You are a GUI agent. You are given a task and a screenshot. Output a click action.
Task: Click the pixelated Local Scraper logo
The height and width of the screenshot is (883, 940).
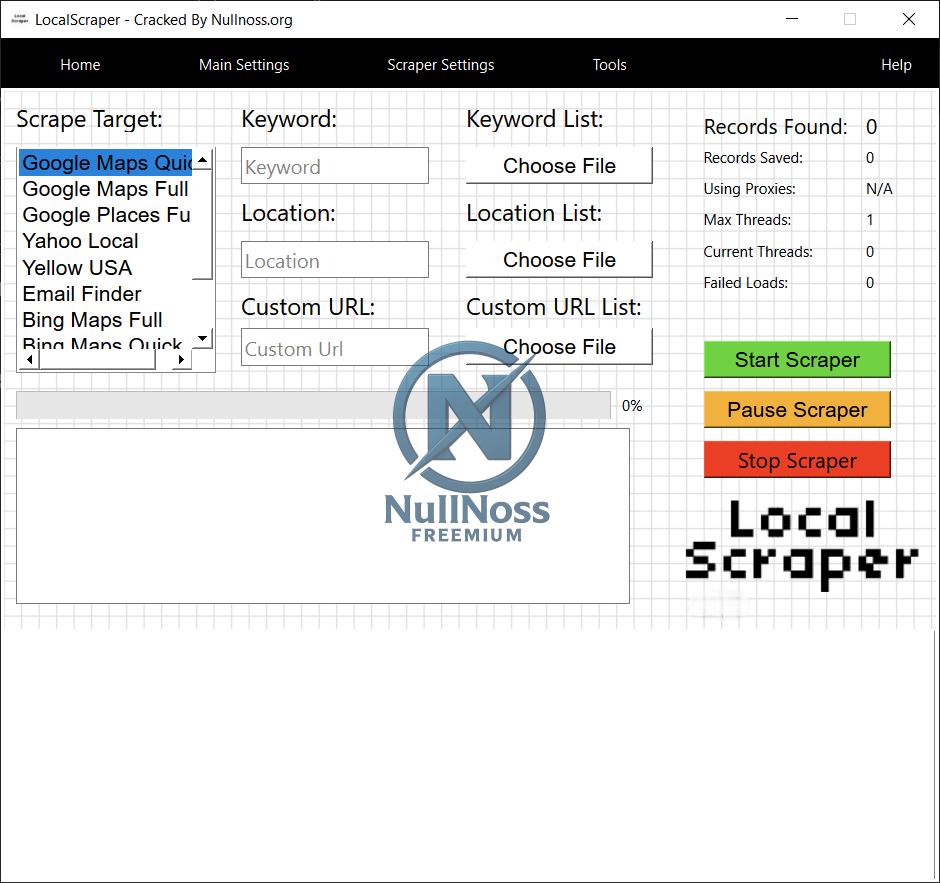tap(801, 545)
